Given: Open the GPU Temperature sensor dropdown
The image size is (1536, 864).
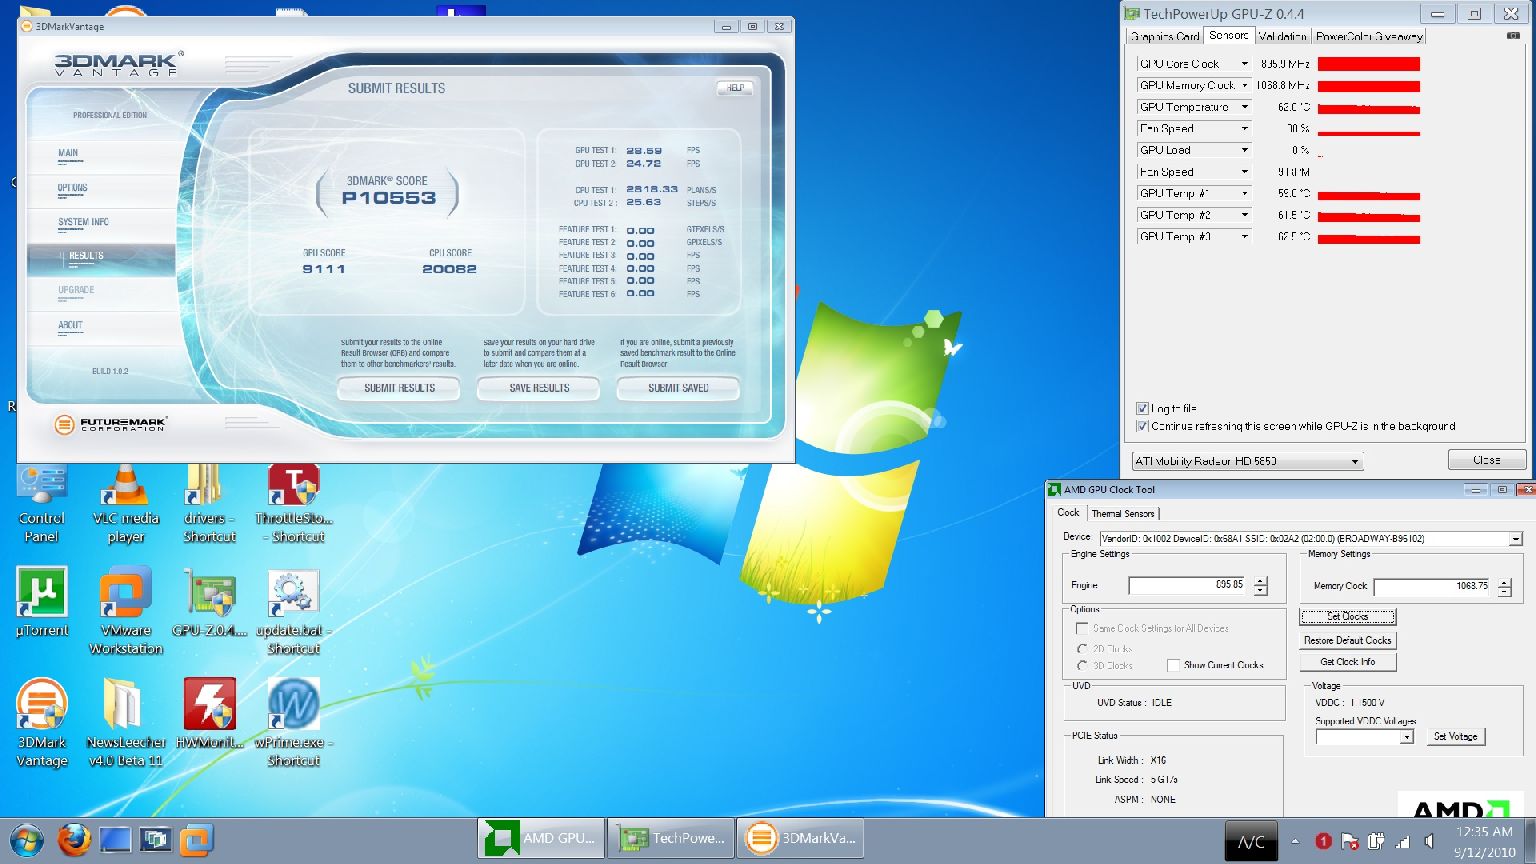Looking at the screenshot, I should pyautogui.click(x=1245, y=107).
